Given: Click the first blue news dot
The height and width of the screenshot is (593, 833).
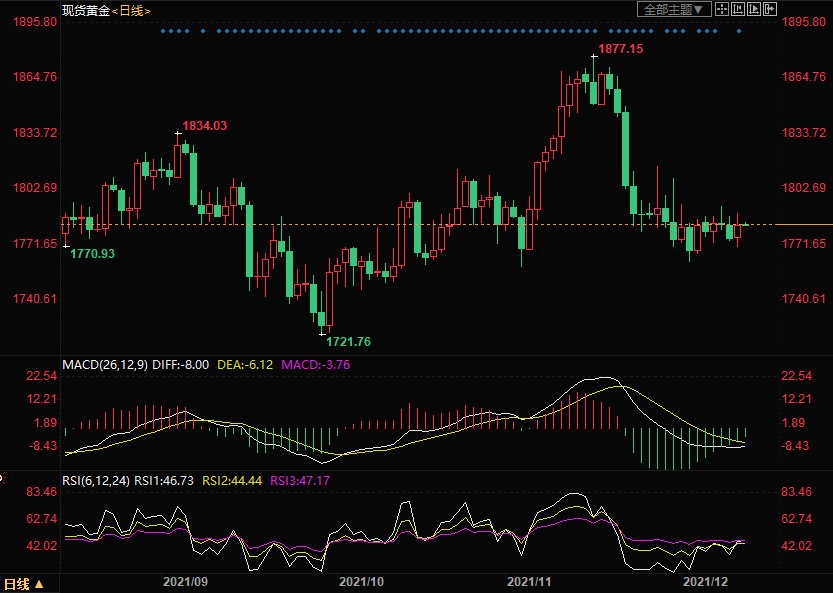Looking at the screenshot, I should tap(162, 31).
